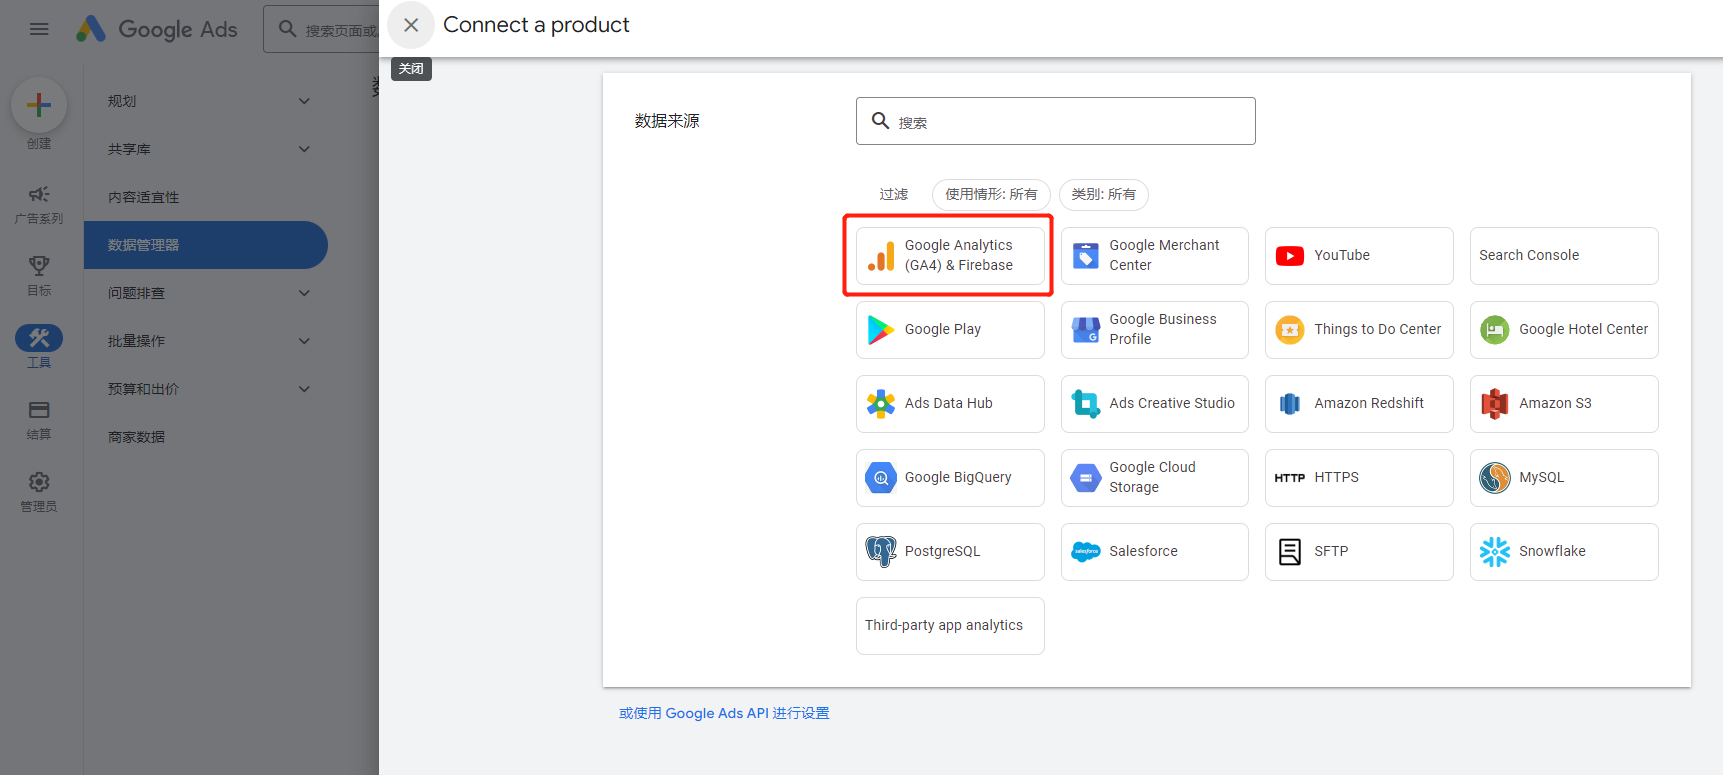Open 目标 trophy icon in sidebar
The width and height of the screenshot is (1723, 775).
(39, 276)
